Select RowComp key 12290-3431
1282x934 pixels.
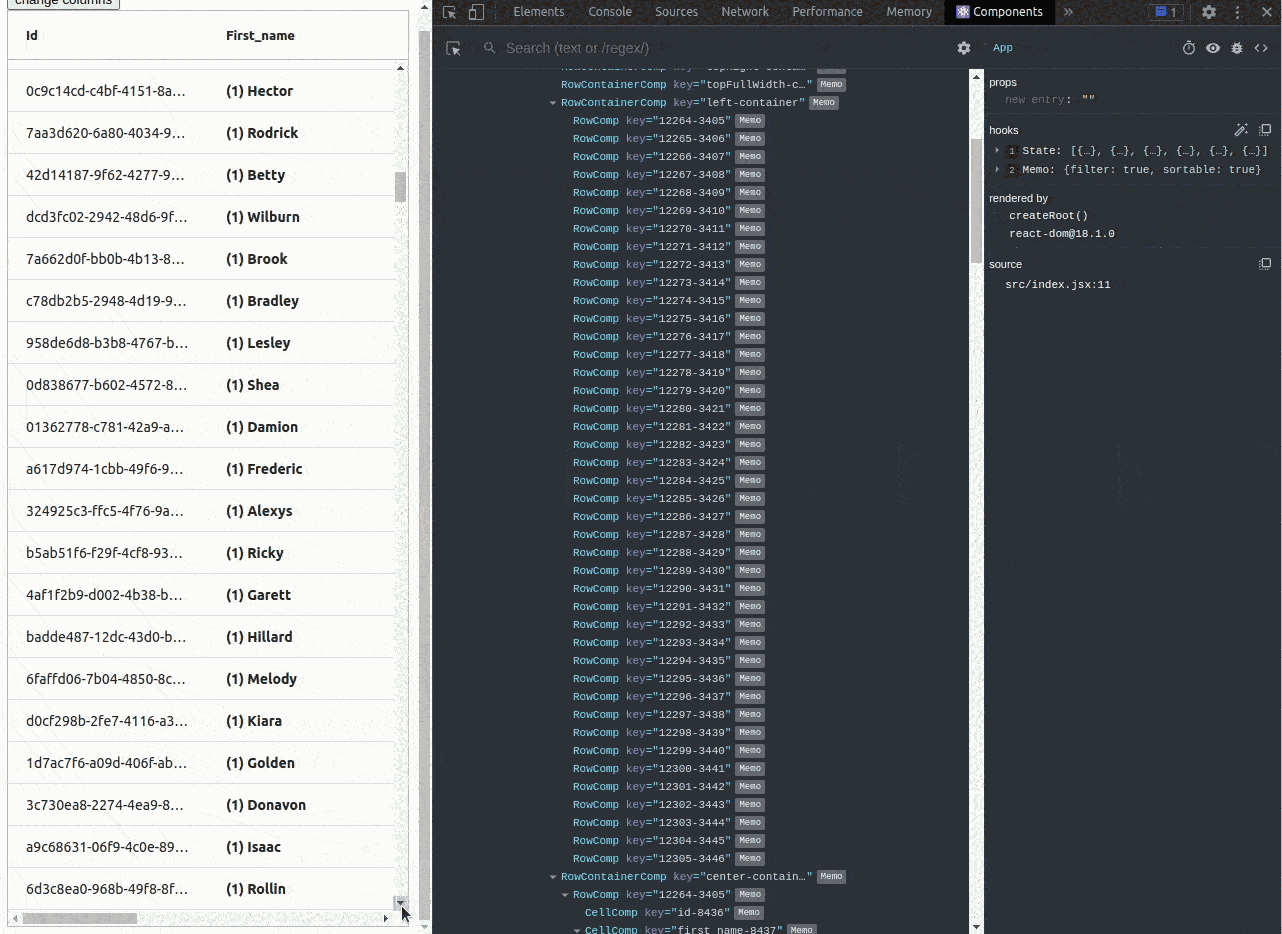(x=668, y=589)
